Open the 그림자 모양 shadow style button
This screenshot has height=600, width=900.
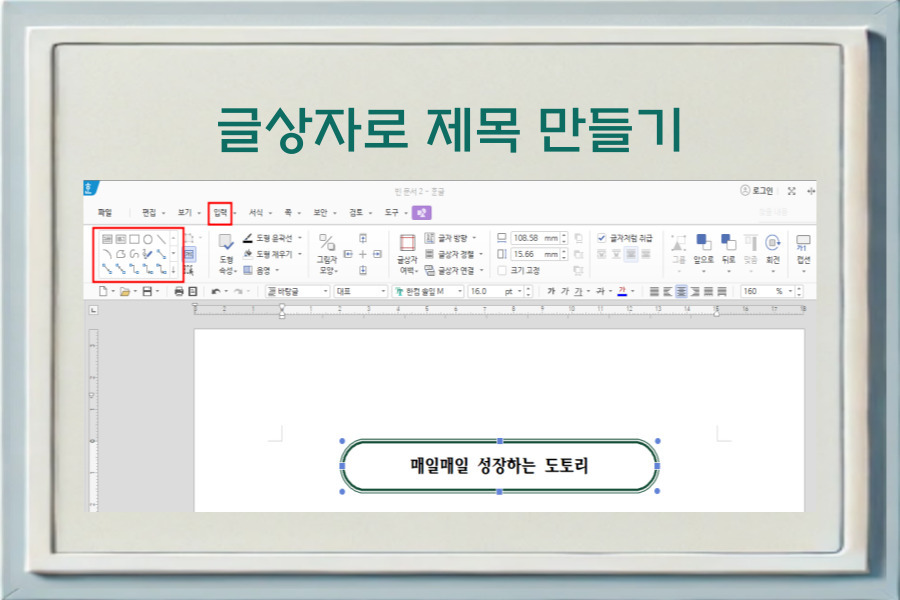(327, 253)
